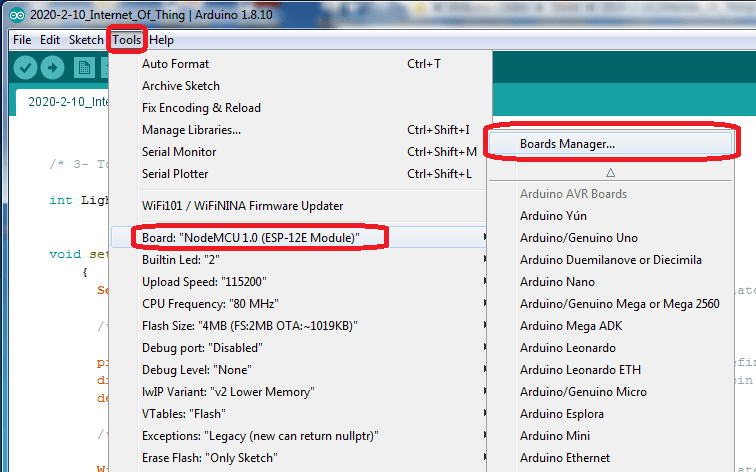Click the 'void' keyword in code editor
Image resolution: width=756 pixels, height=472 pixels.
coord(65,254)
